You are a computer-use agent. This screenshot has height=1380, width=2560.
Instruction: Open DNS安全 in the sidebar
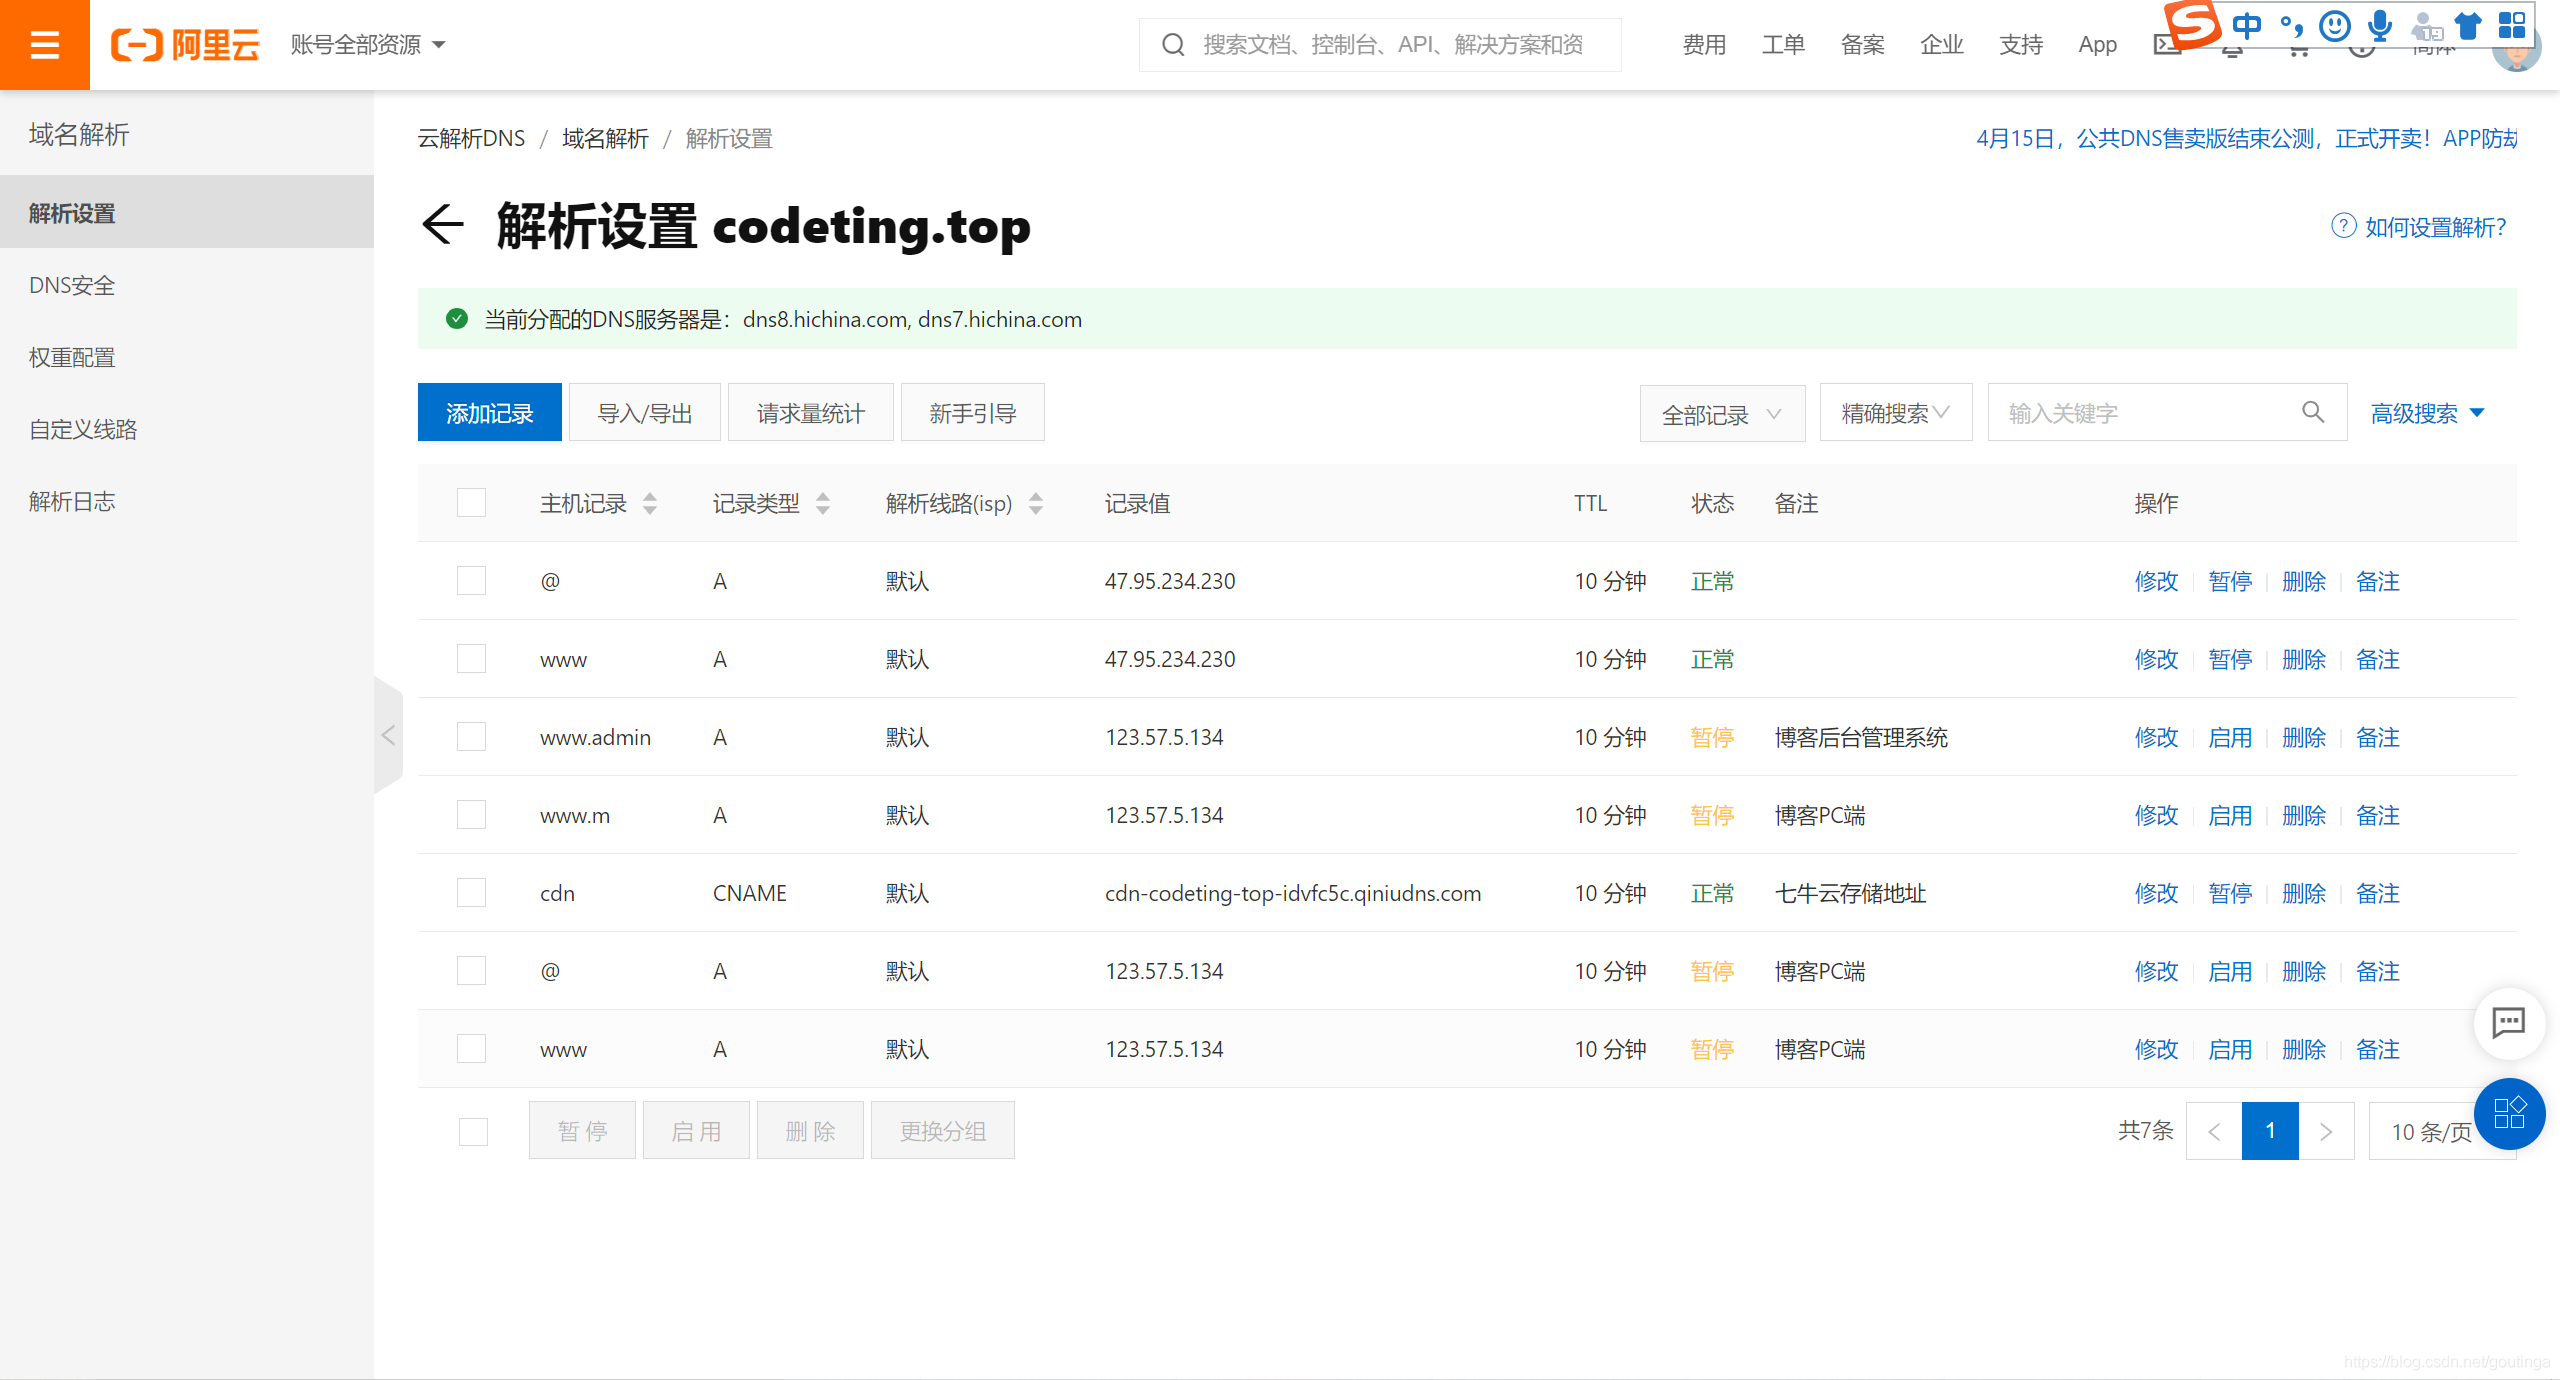187,285
